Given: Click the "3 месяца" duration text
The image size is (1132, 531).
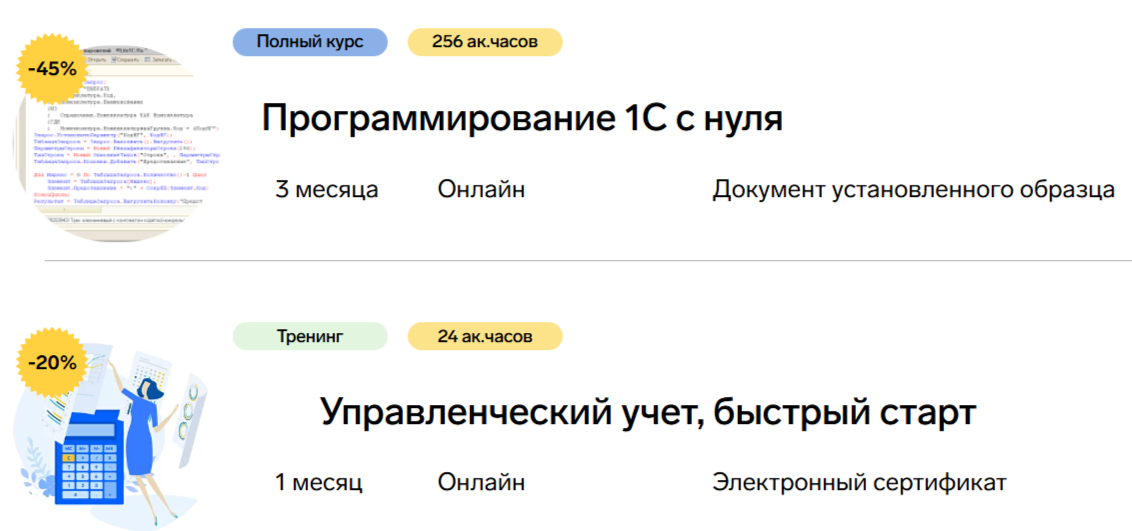Looking at the screenshot, I should coord(327,189).
